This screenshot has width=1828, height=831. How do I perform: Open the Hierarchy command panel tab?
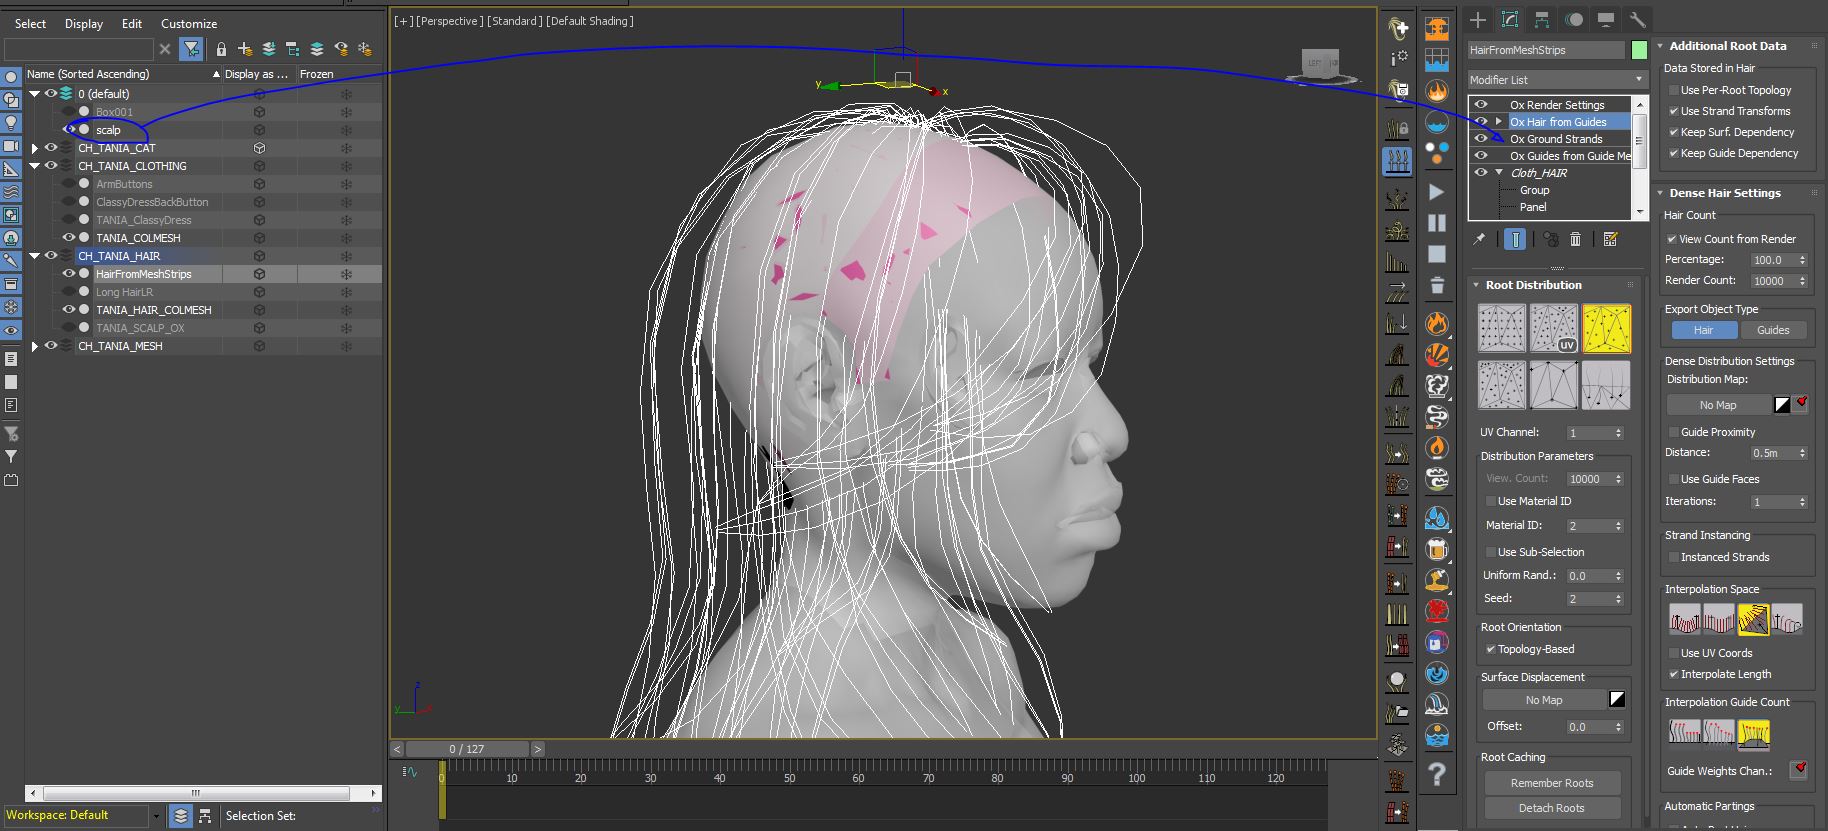pos(1542,20)
